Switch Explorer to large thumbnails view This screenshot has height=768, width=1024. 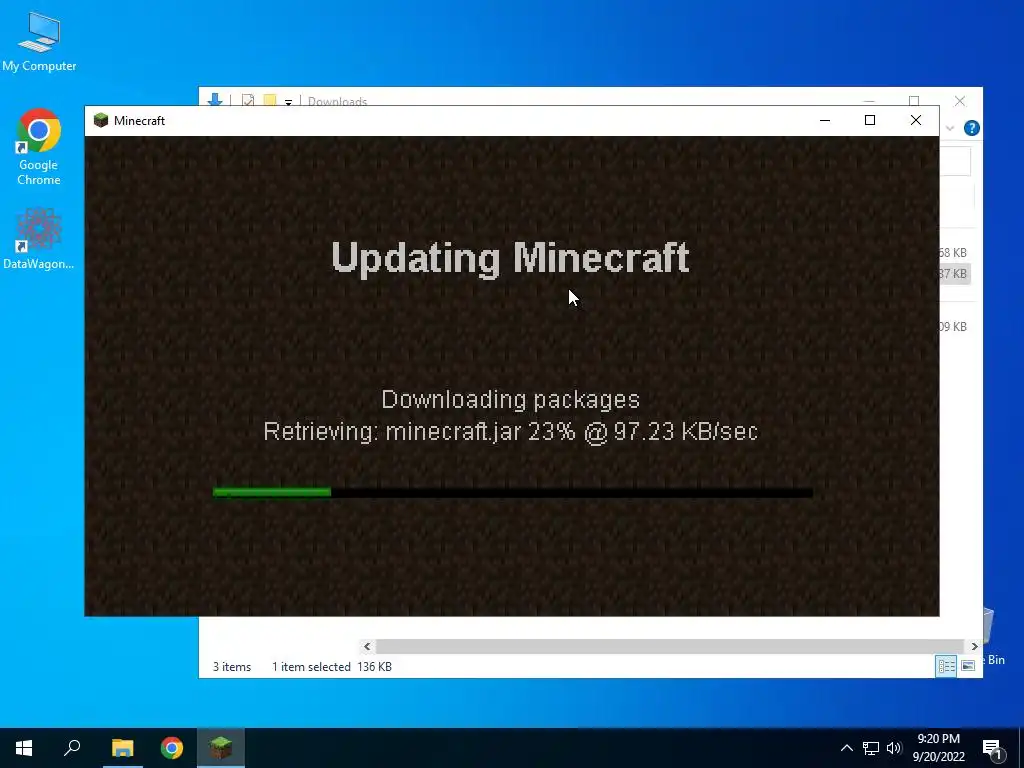pyautogui.click(x=968, y=665)
